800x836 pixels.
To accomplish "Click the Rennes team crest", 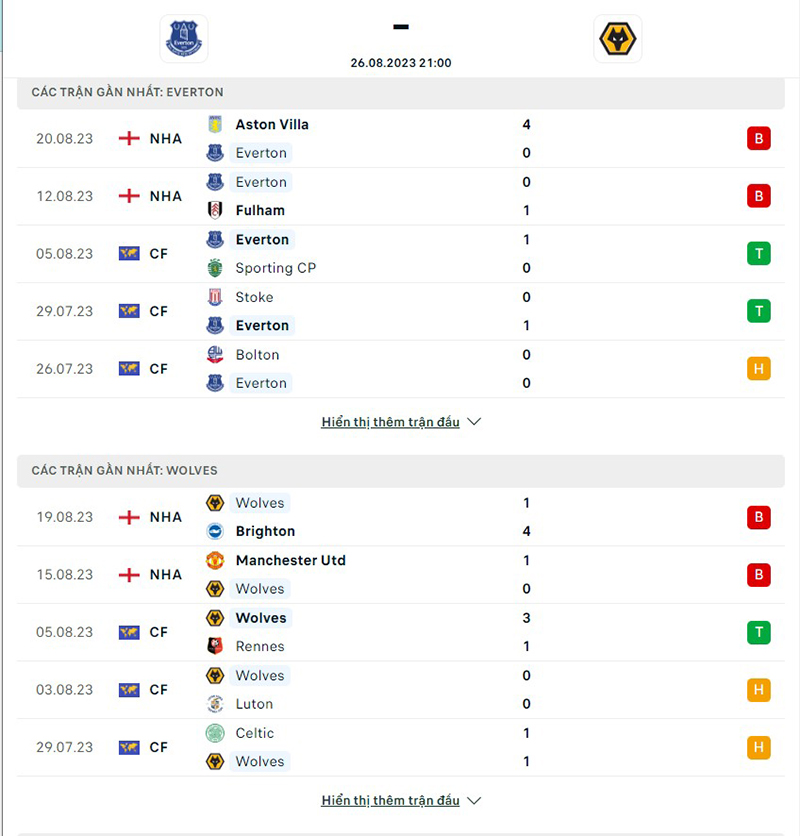I will [x=217, y=646].
